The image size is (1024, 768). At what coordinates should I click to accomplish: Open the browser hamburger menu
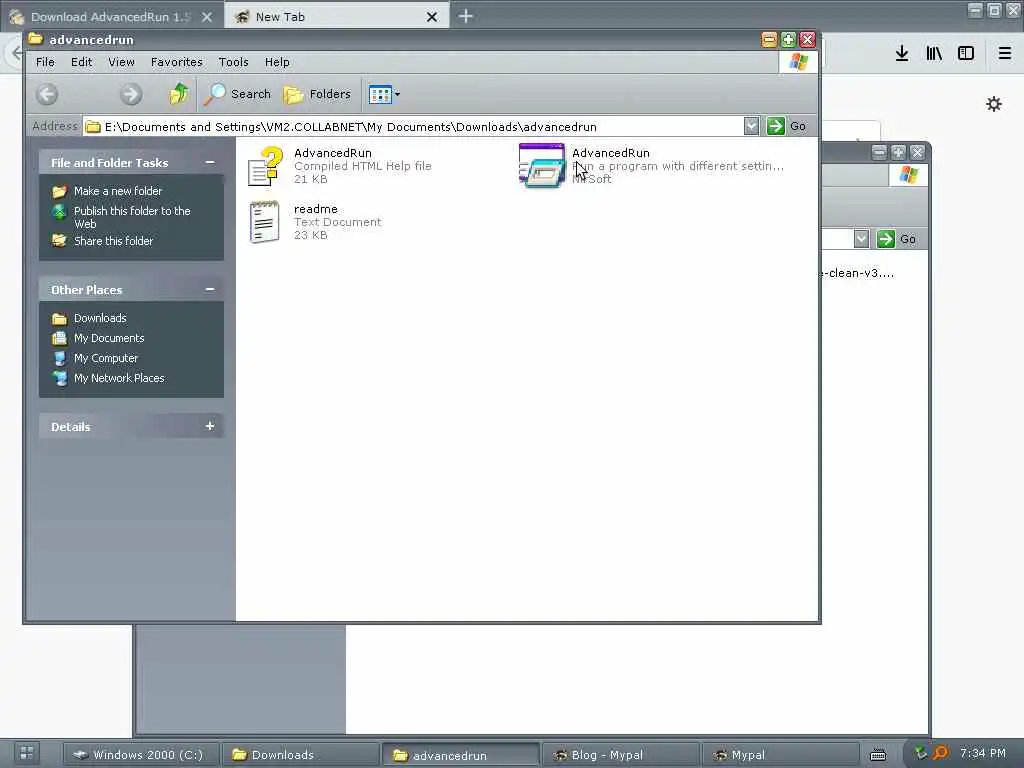click(1005, 54)
